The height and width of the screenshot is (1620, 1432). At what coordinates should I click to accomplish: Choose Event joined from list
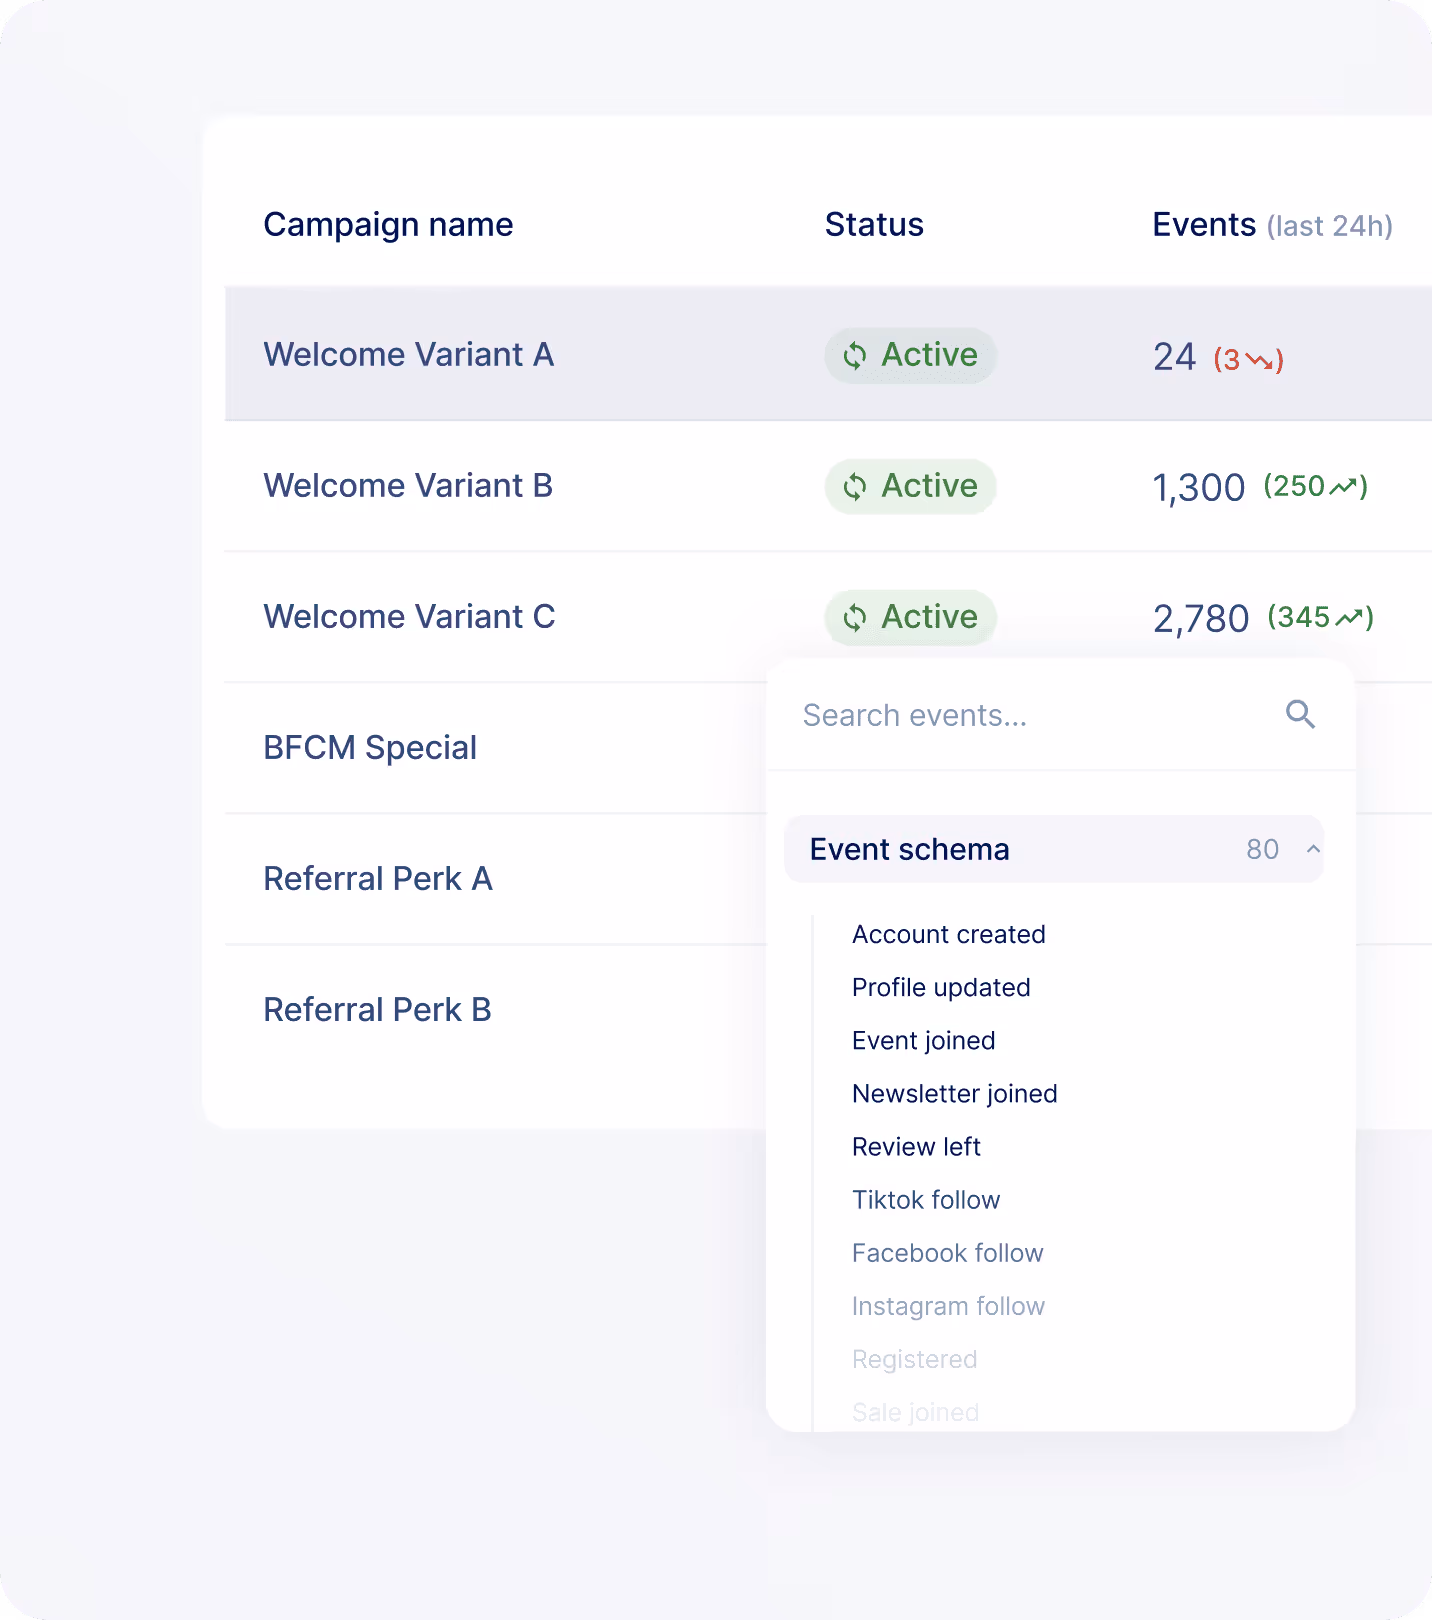[x=923, y=1040]
